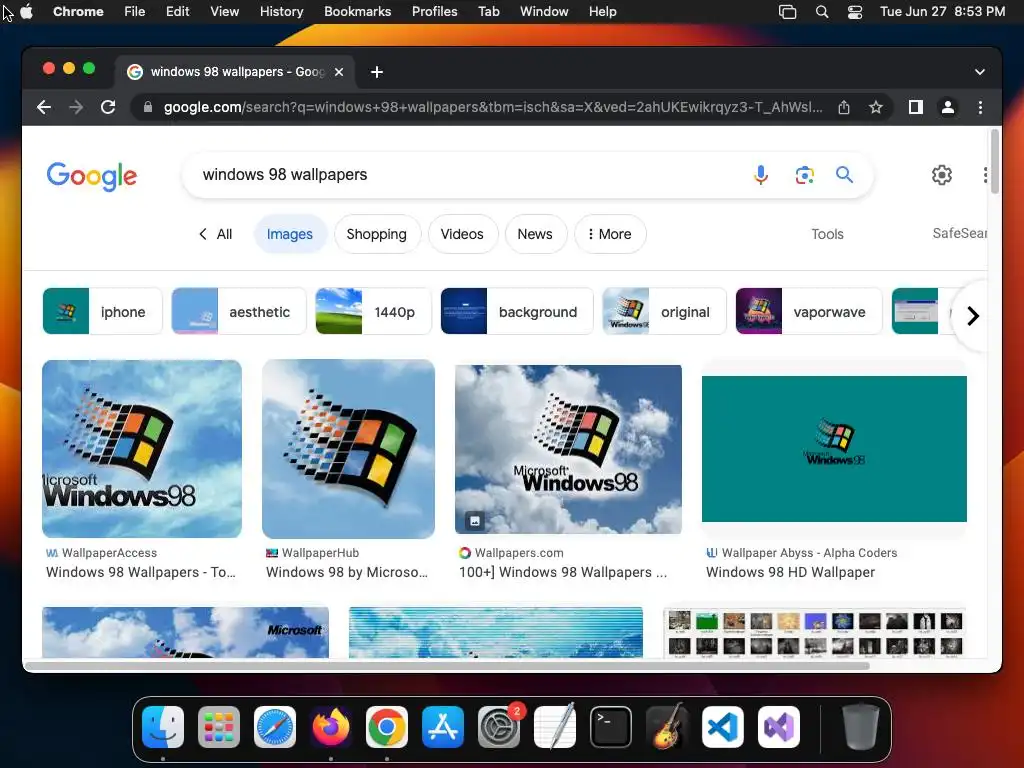Image resolution: width=1024 pixels, height=768 pixels.
Task: Open the Profiles menu
Action: [434, 12]
